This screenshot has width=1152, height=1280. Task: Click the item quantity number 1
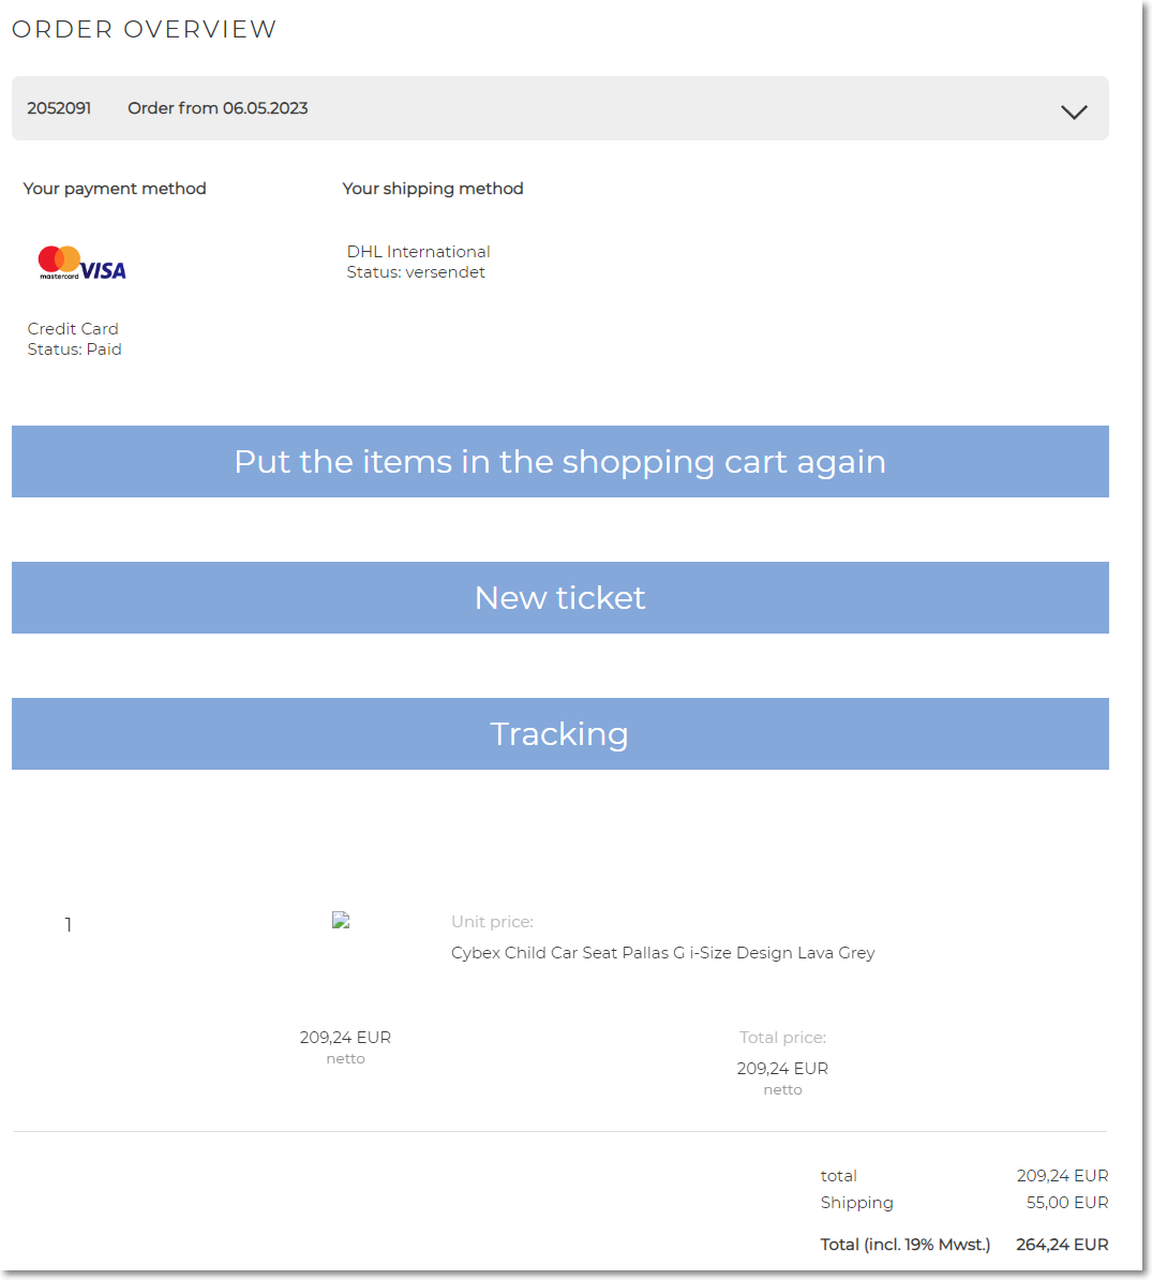pyautogui.click(x=68, y=925)
